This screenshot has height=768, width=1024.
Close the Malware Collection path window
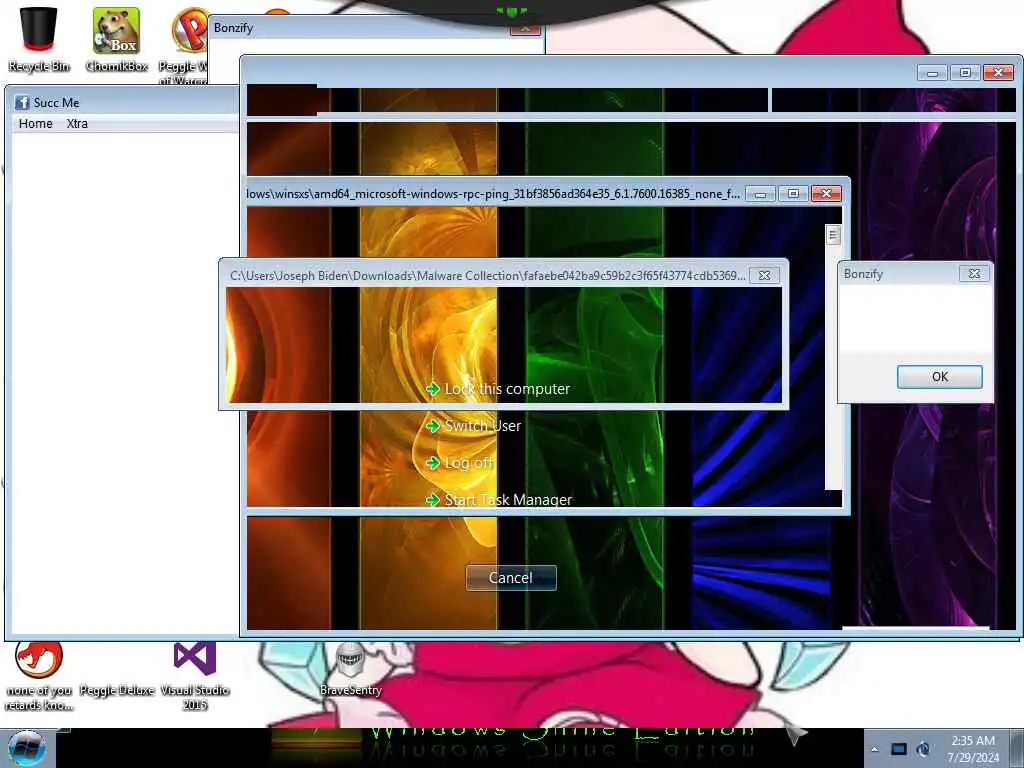point(764,276)
